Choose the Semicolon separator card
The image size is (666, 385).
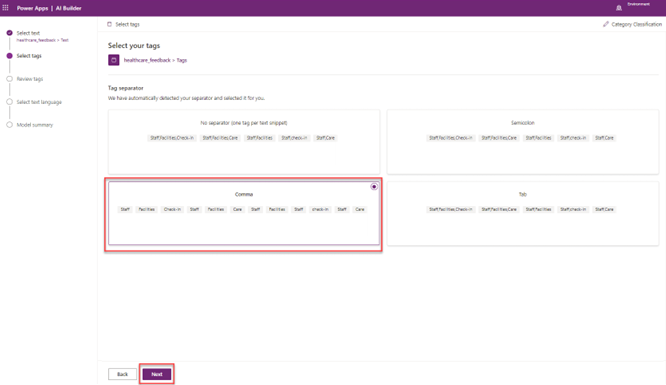523,142
